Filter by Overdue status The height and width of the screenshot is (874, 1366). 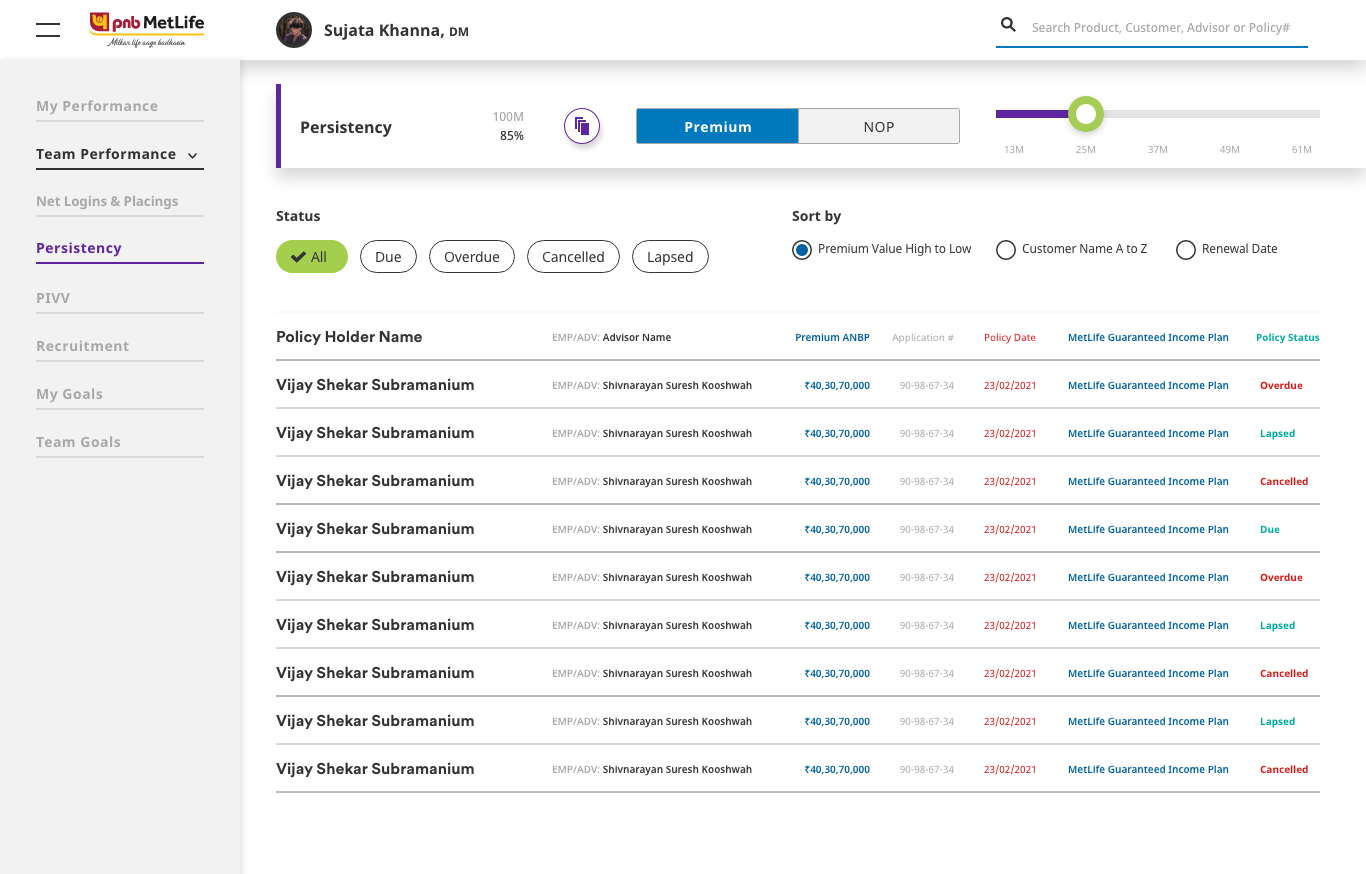pyautogui.click(x=472, y=257)
